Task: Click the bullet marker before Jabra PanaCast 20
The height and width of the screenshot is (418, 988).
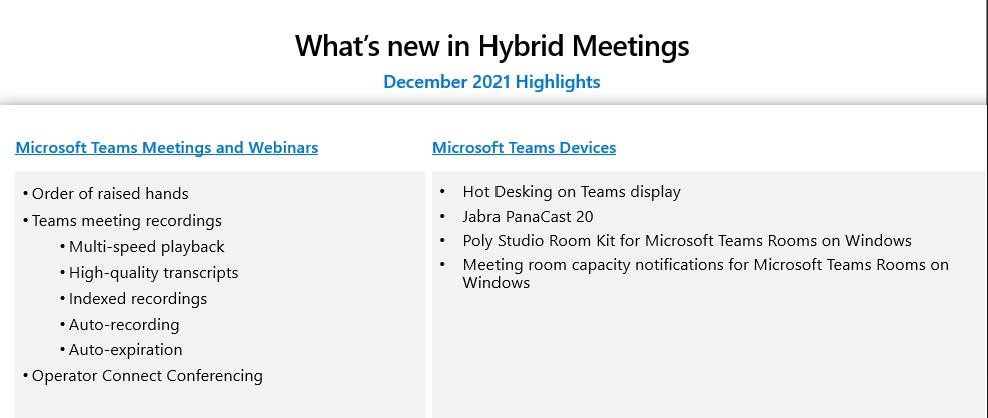Action: coord(442,216)
